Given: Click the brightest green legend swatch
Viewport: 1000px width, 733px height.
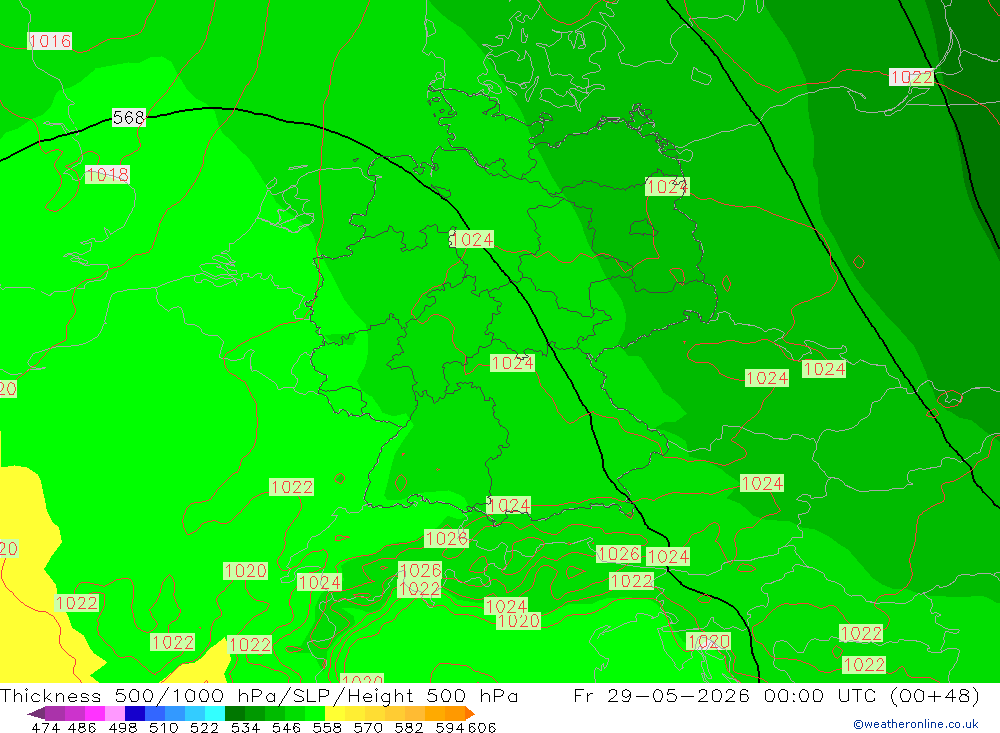Looking at the screenshot, I should pos(315,713).
